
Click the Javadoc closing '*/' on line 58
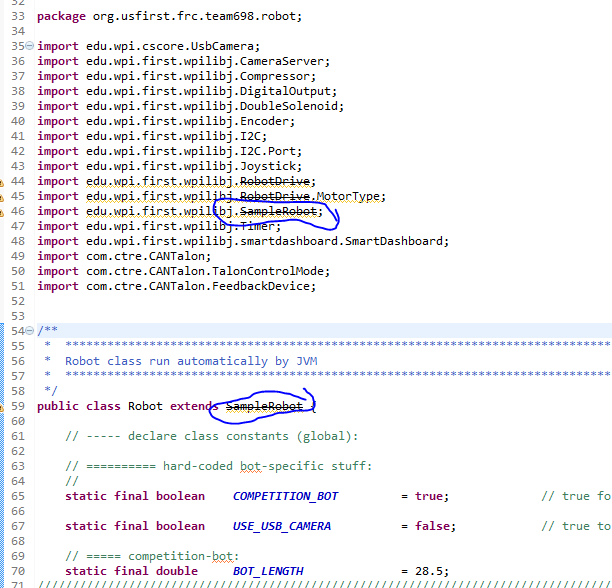click(x=51, y=391)
